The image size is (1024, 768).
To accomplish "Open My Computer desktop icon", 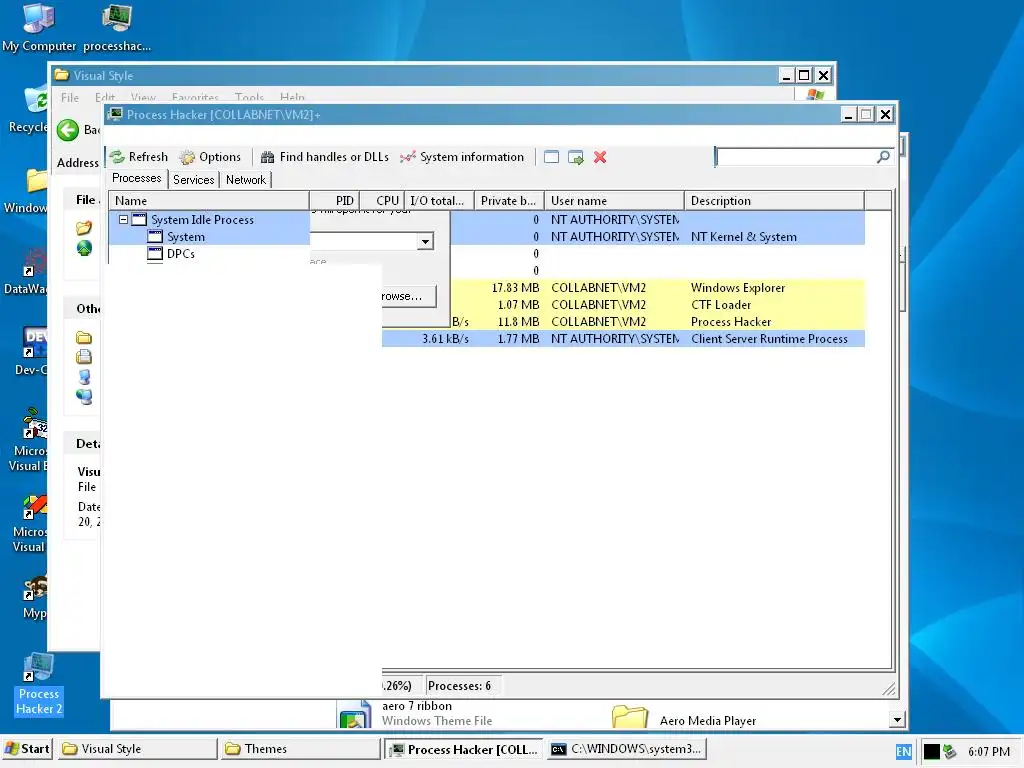I will tap(39, 28).
